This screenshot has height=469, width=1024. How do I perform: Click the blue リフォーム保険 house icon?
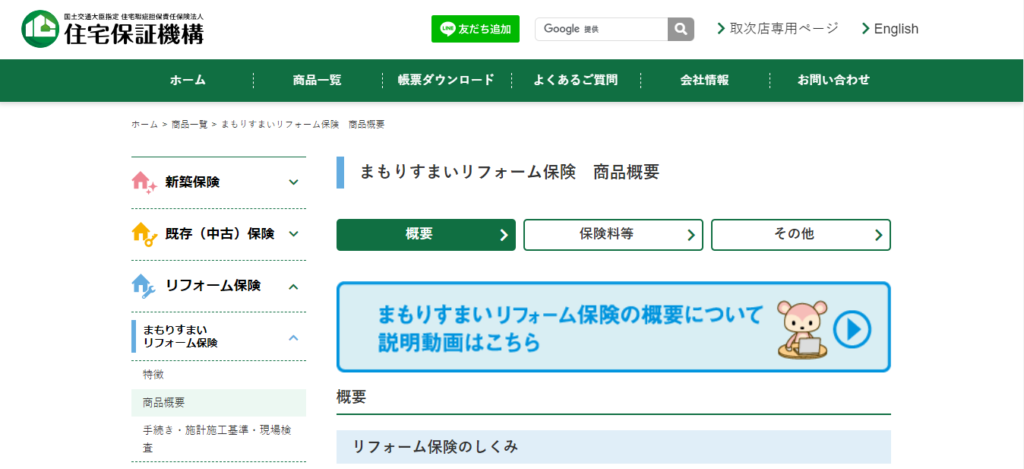coord(144,286)
